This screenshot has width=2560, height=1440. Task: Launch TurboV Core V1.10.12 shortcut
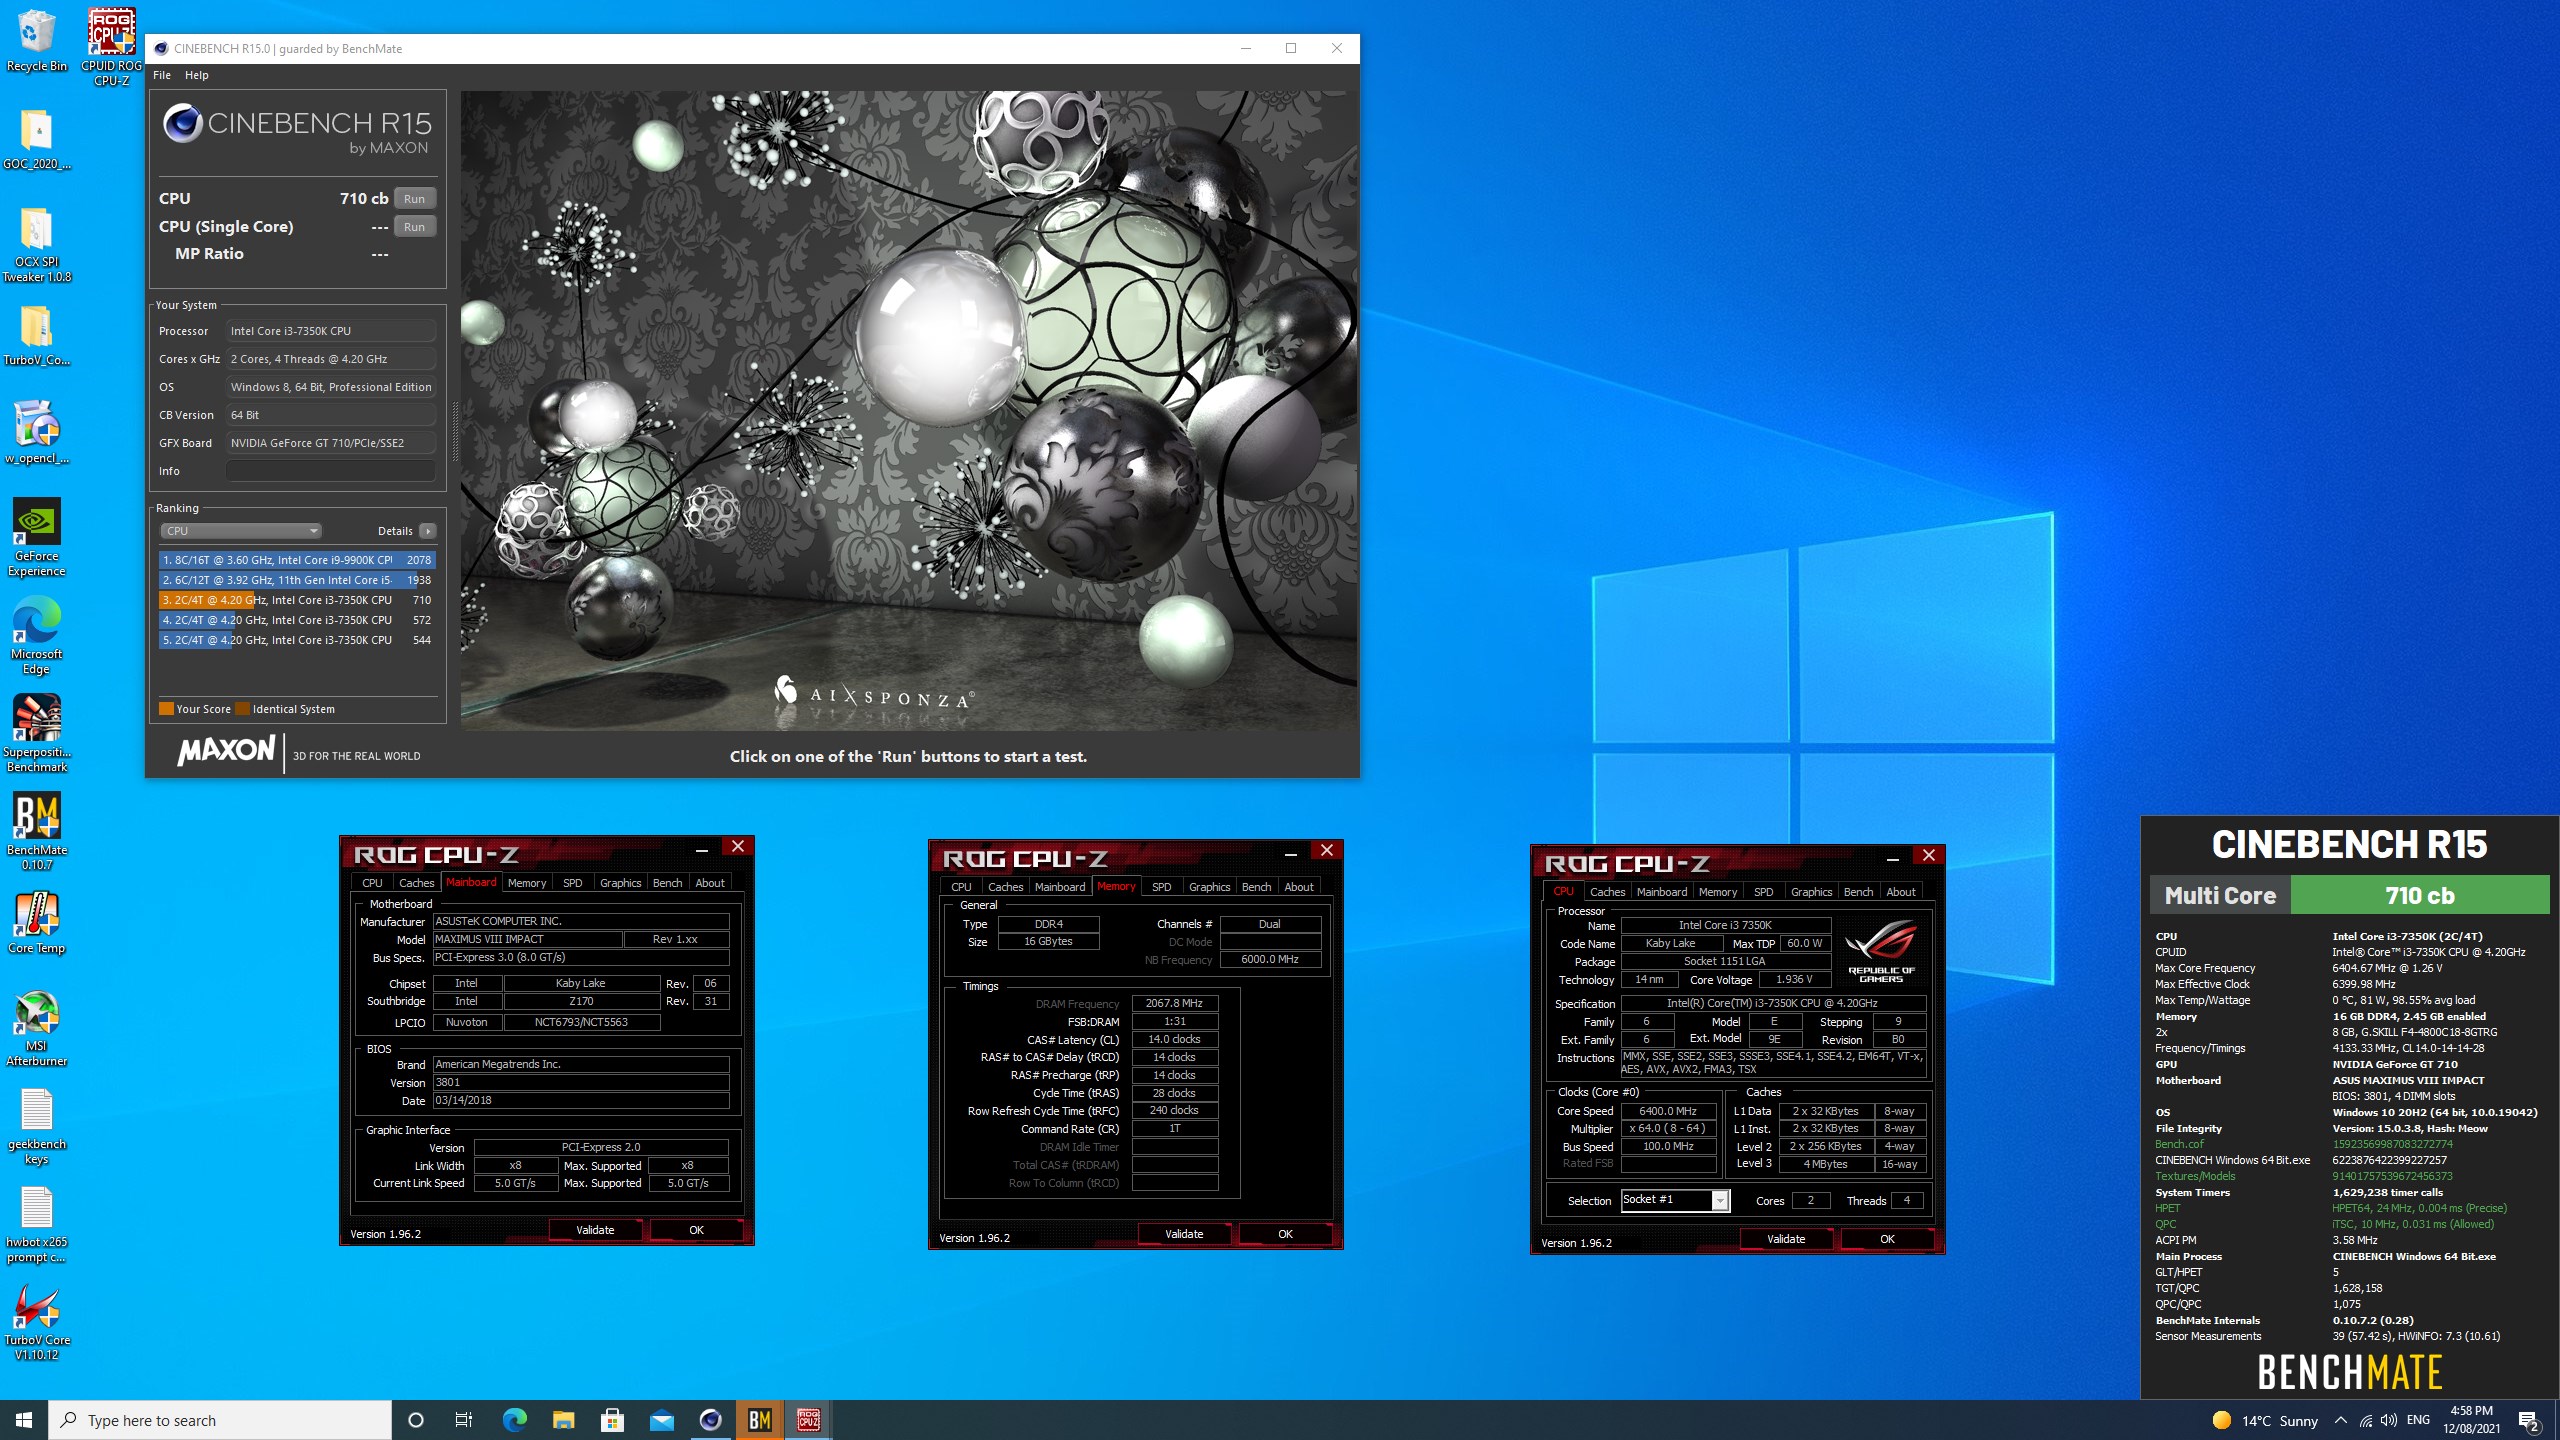pyautogui.click(x=36, y=1322)
